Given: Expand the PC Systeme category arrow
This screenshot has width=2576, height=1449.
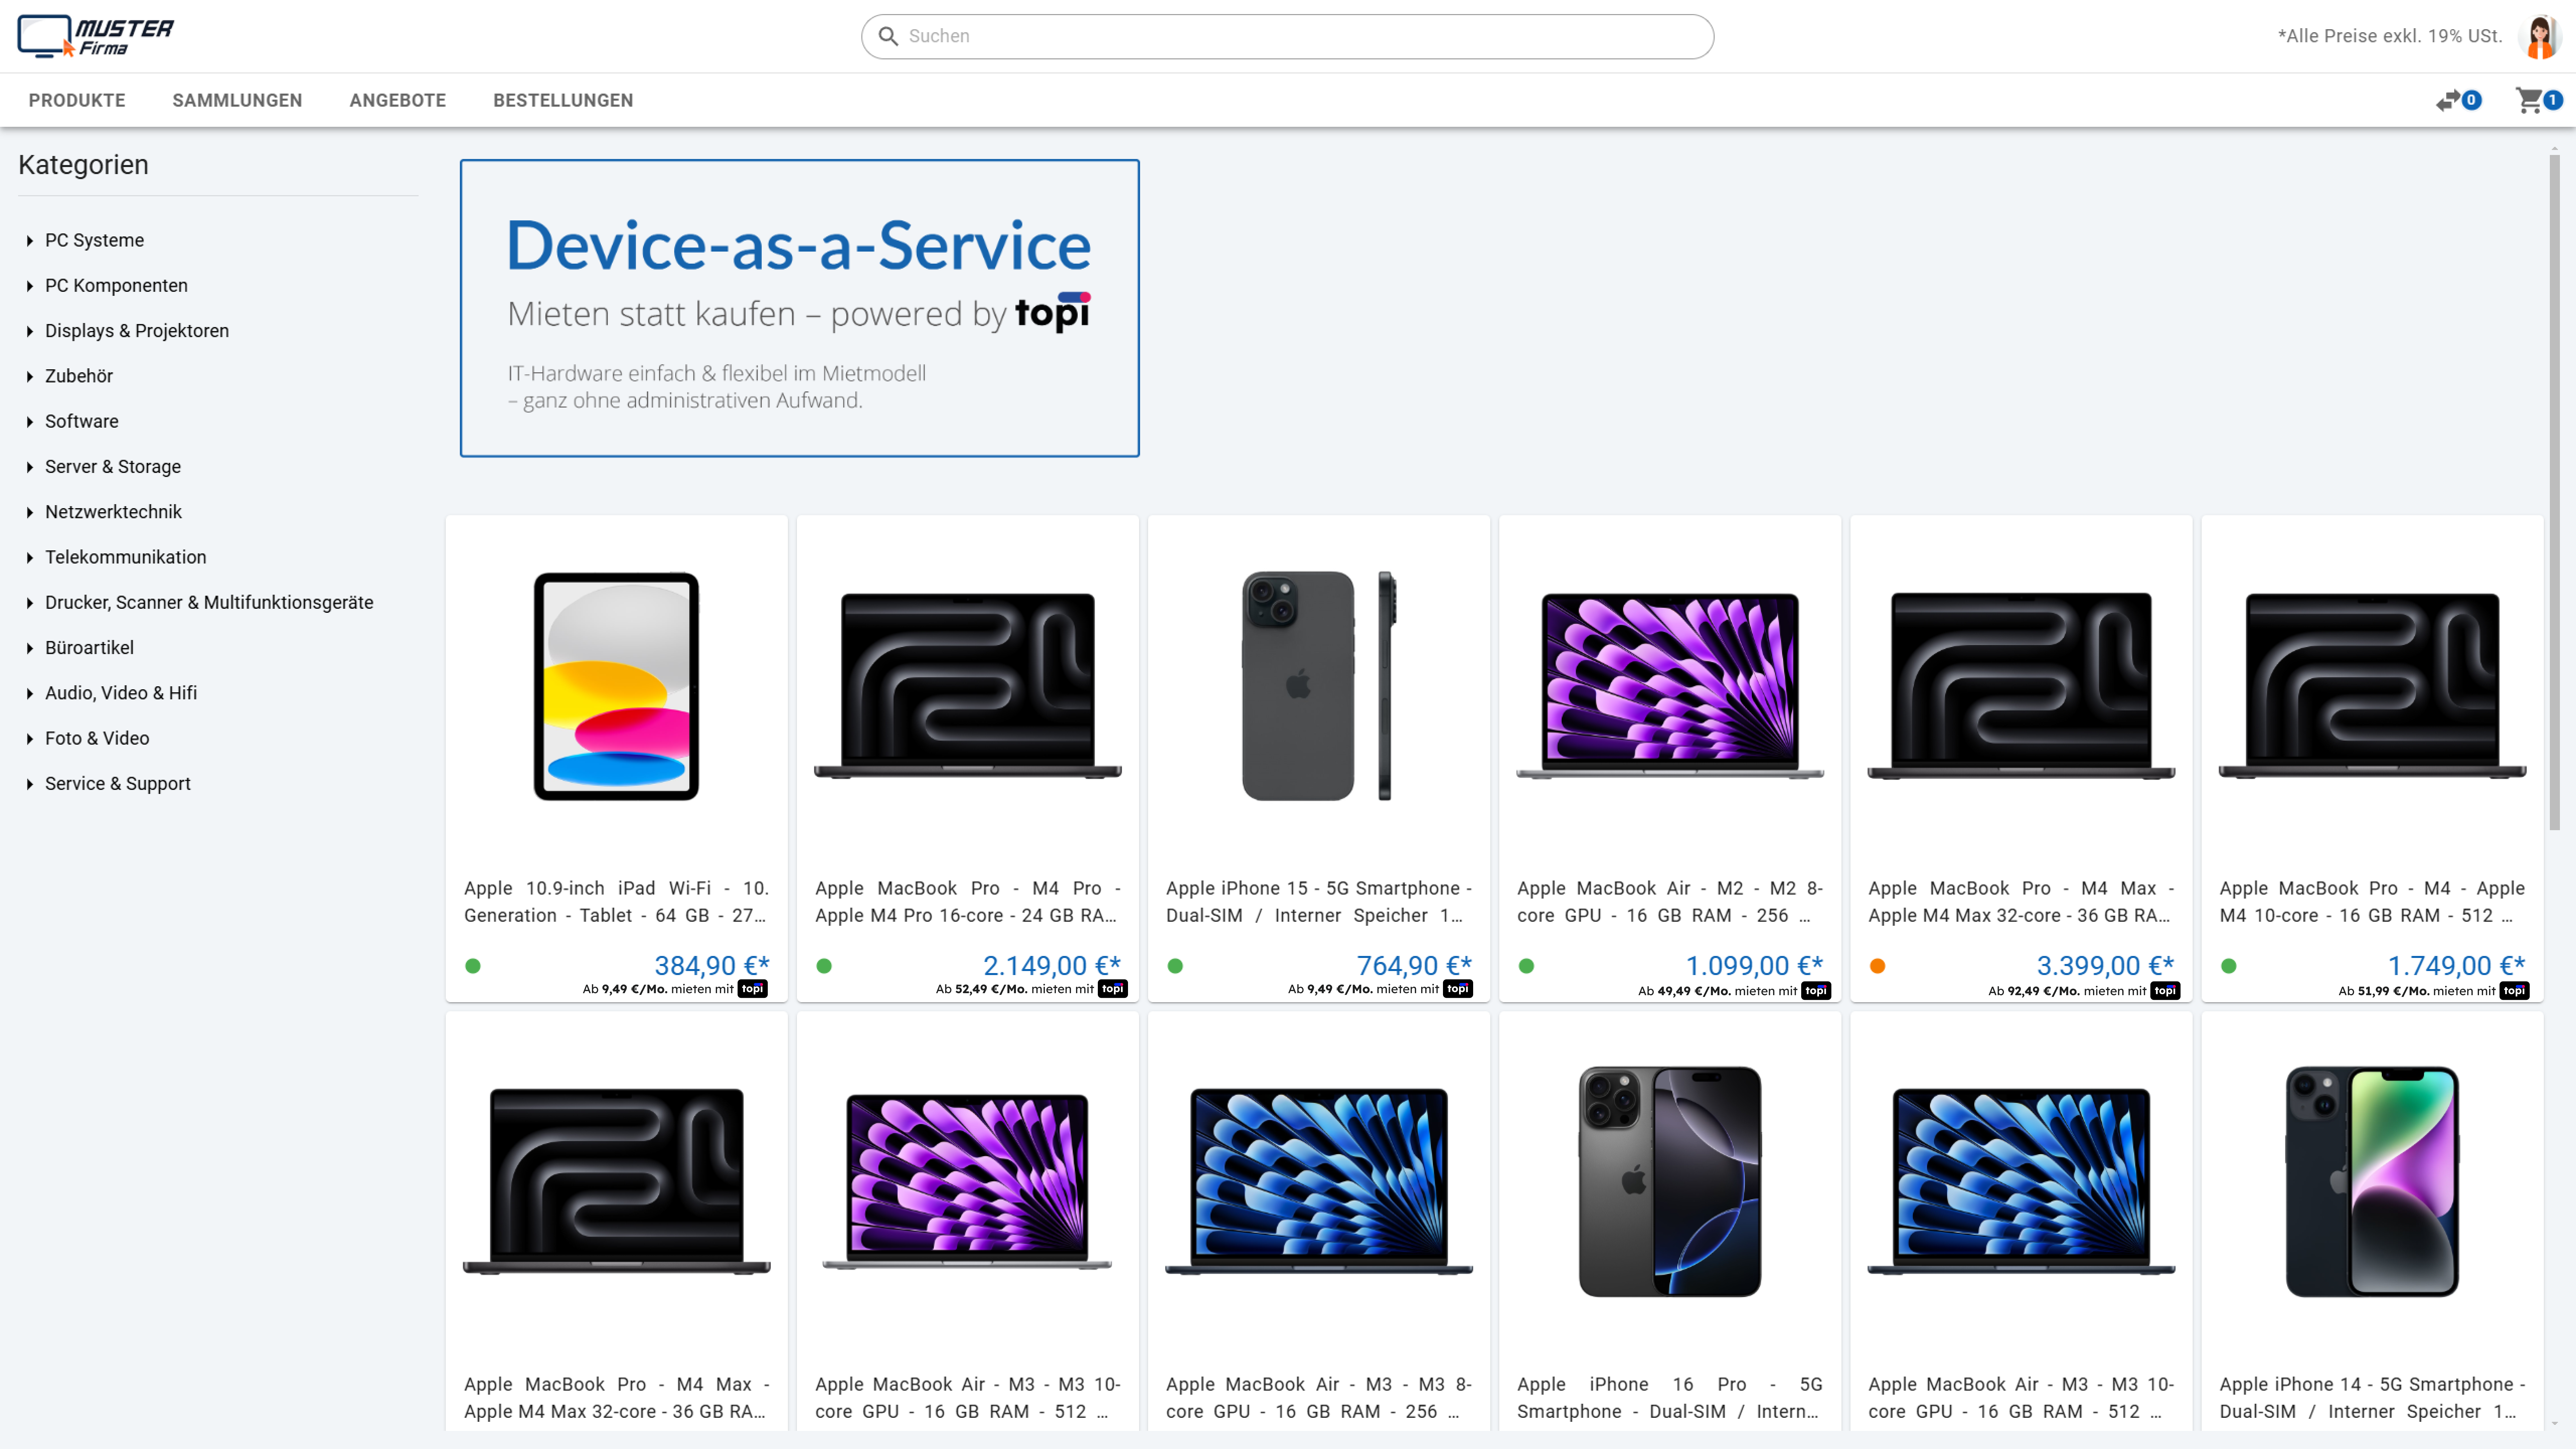Looking at the screenshot, I should tap(30, 241).
